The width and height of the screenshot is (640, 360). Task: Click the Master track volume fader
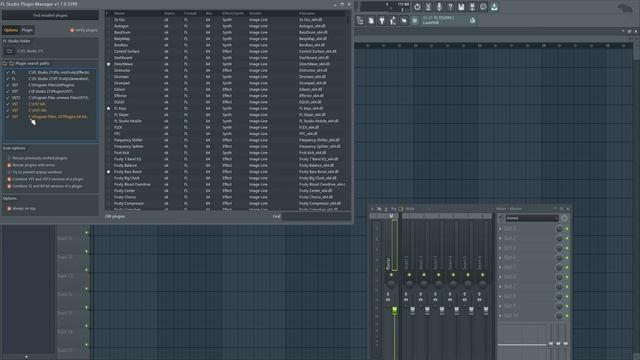pyautogui.click(x=394, y=311)
